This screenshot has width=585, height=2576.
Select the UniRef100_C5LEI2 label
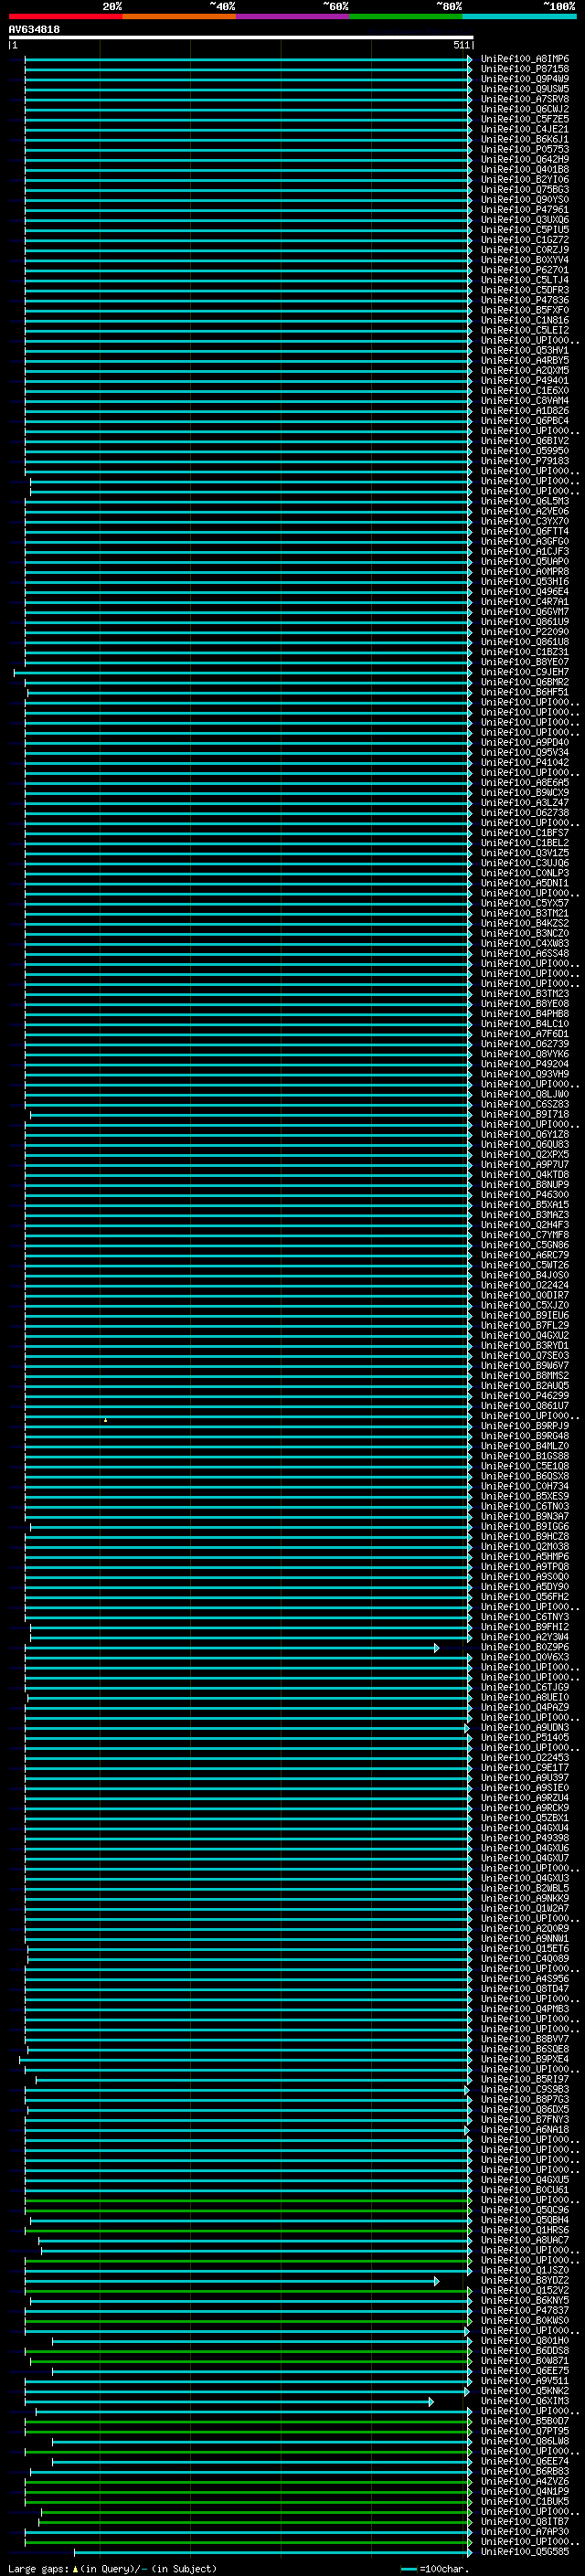(x=525, y=330)
